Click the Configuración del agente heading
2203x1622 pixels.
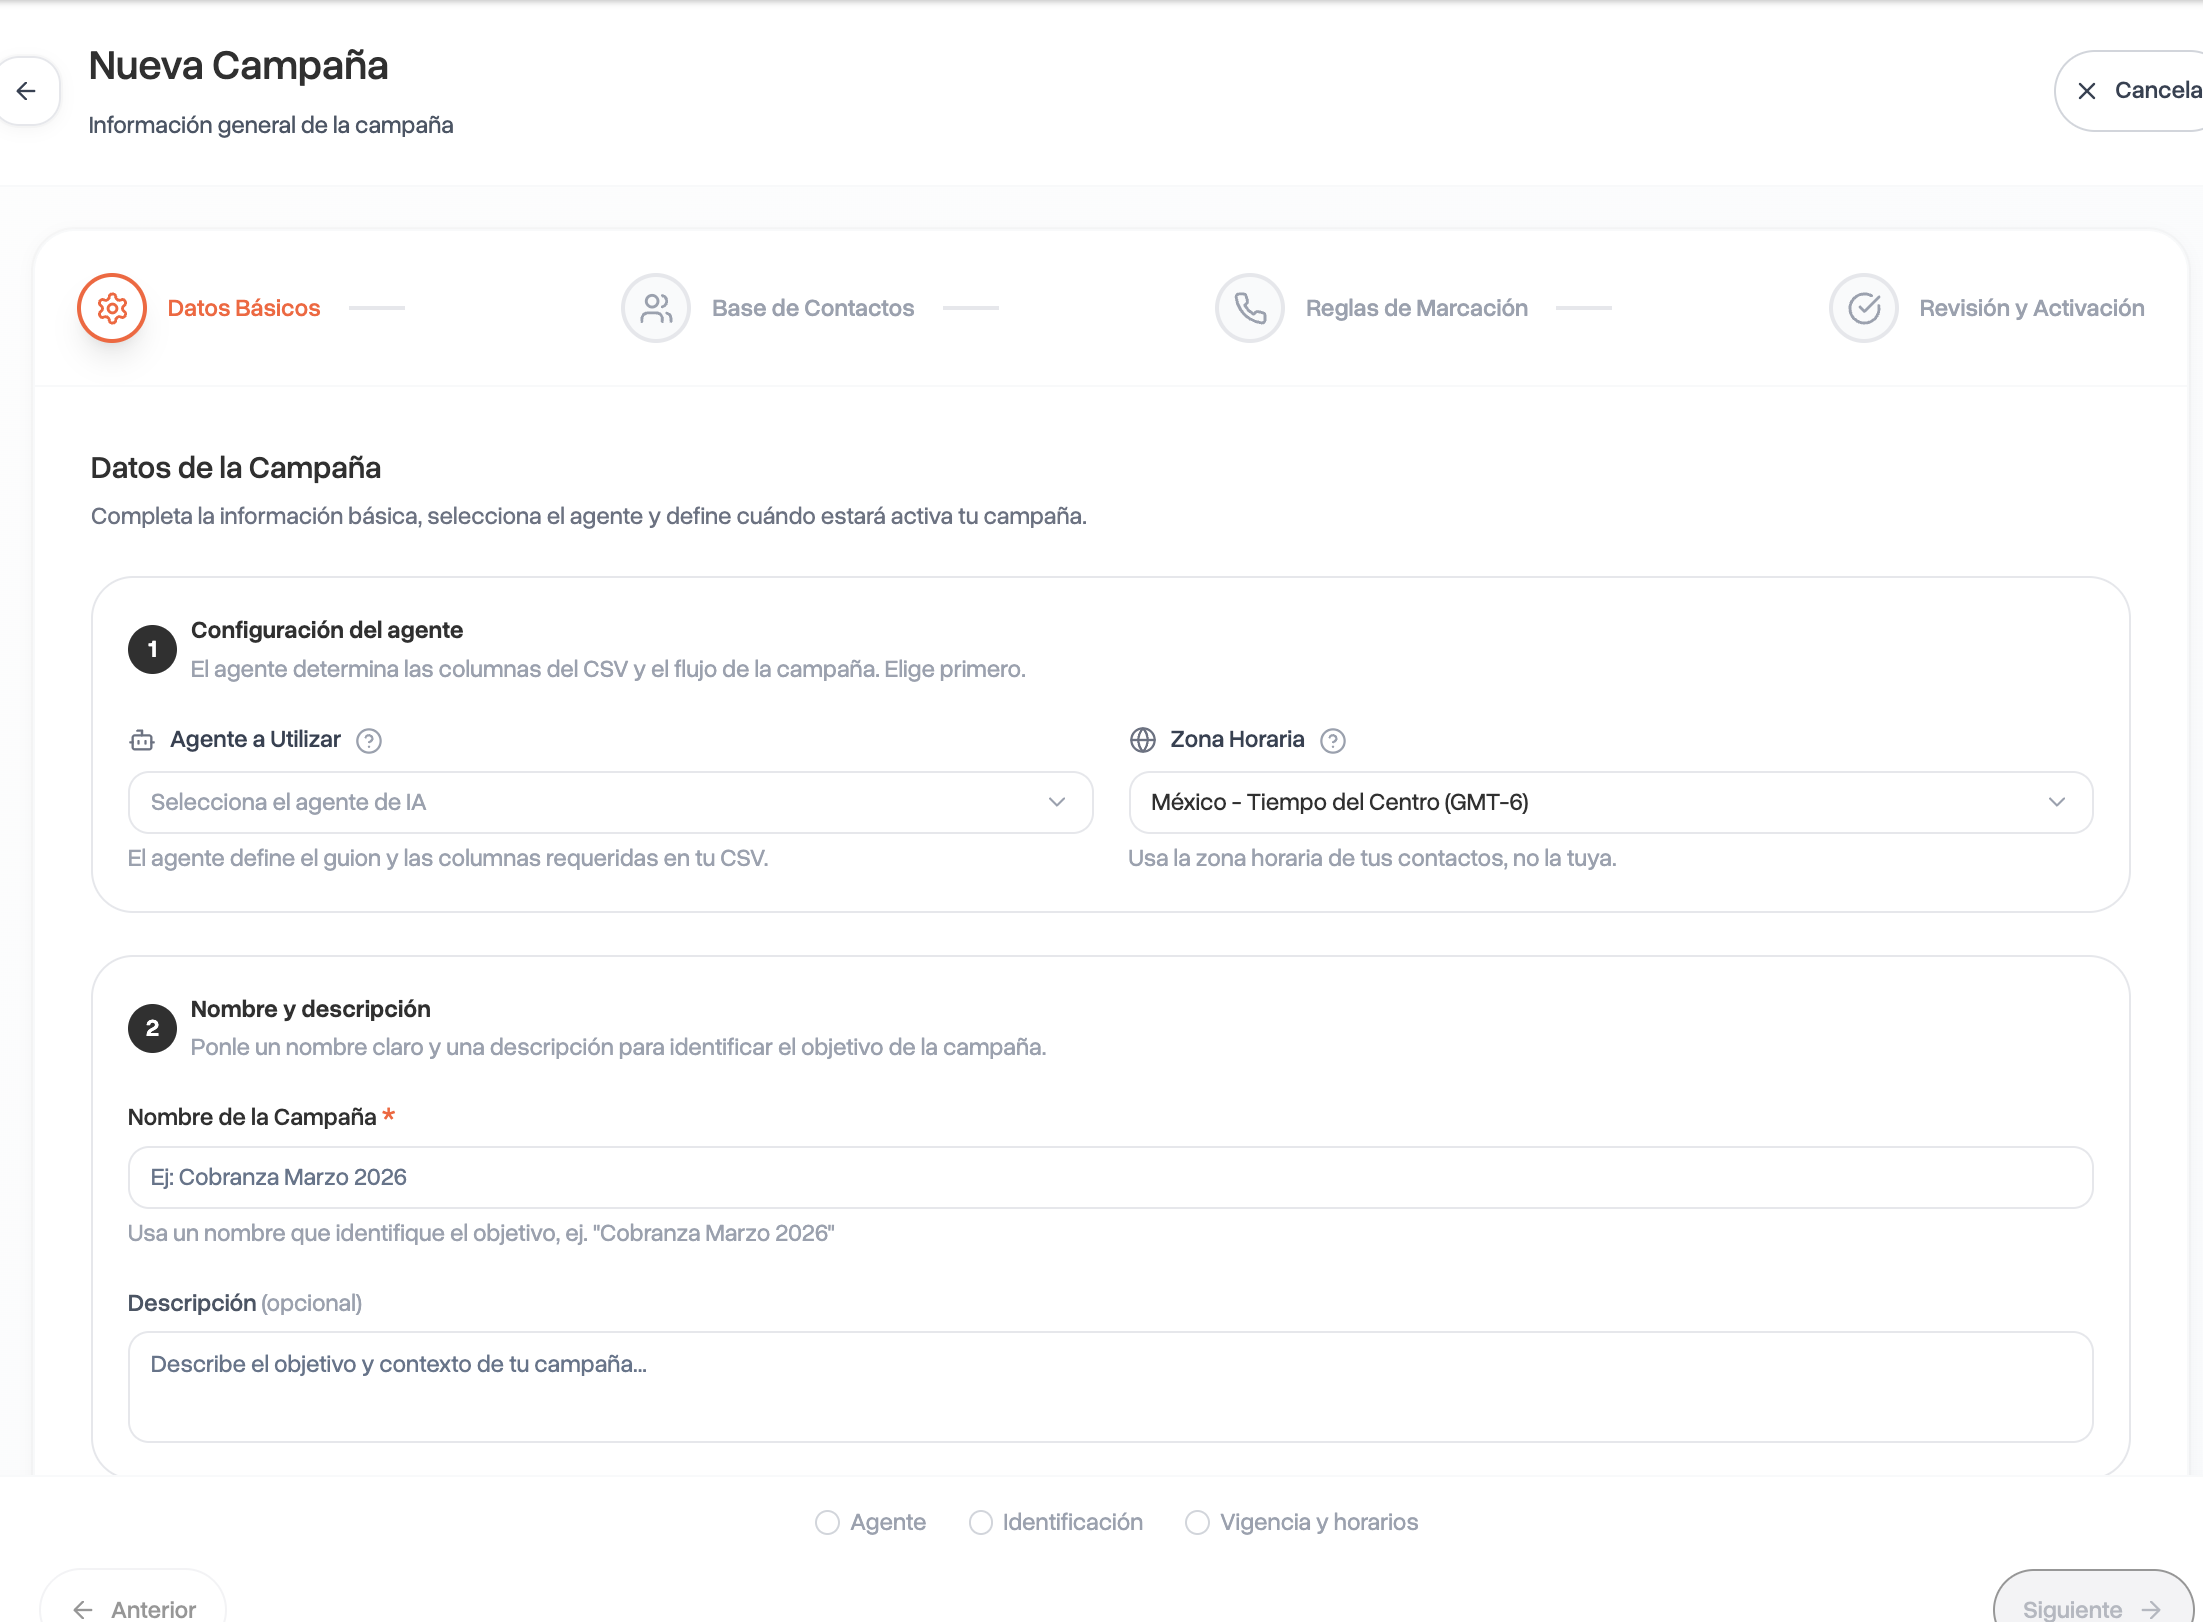pyautogui.click(x=327, y=630)
